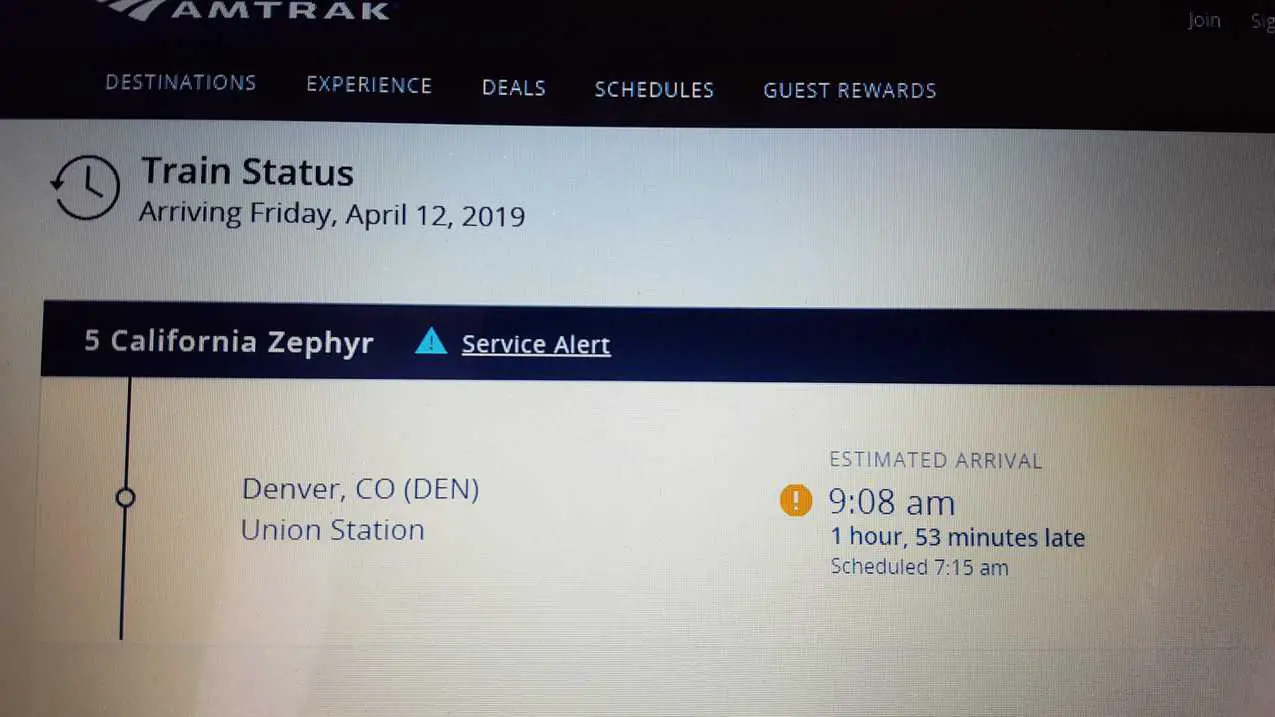Viewport: 1275px width, 717px height.
Task: Select the 5 California Zephyr header
Action: click(228, 341)
